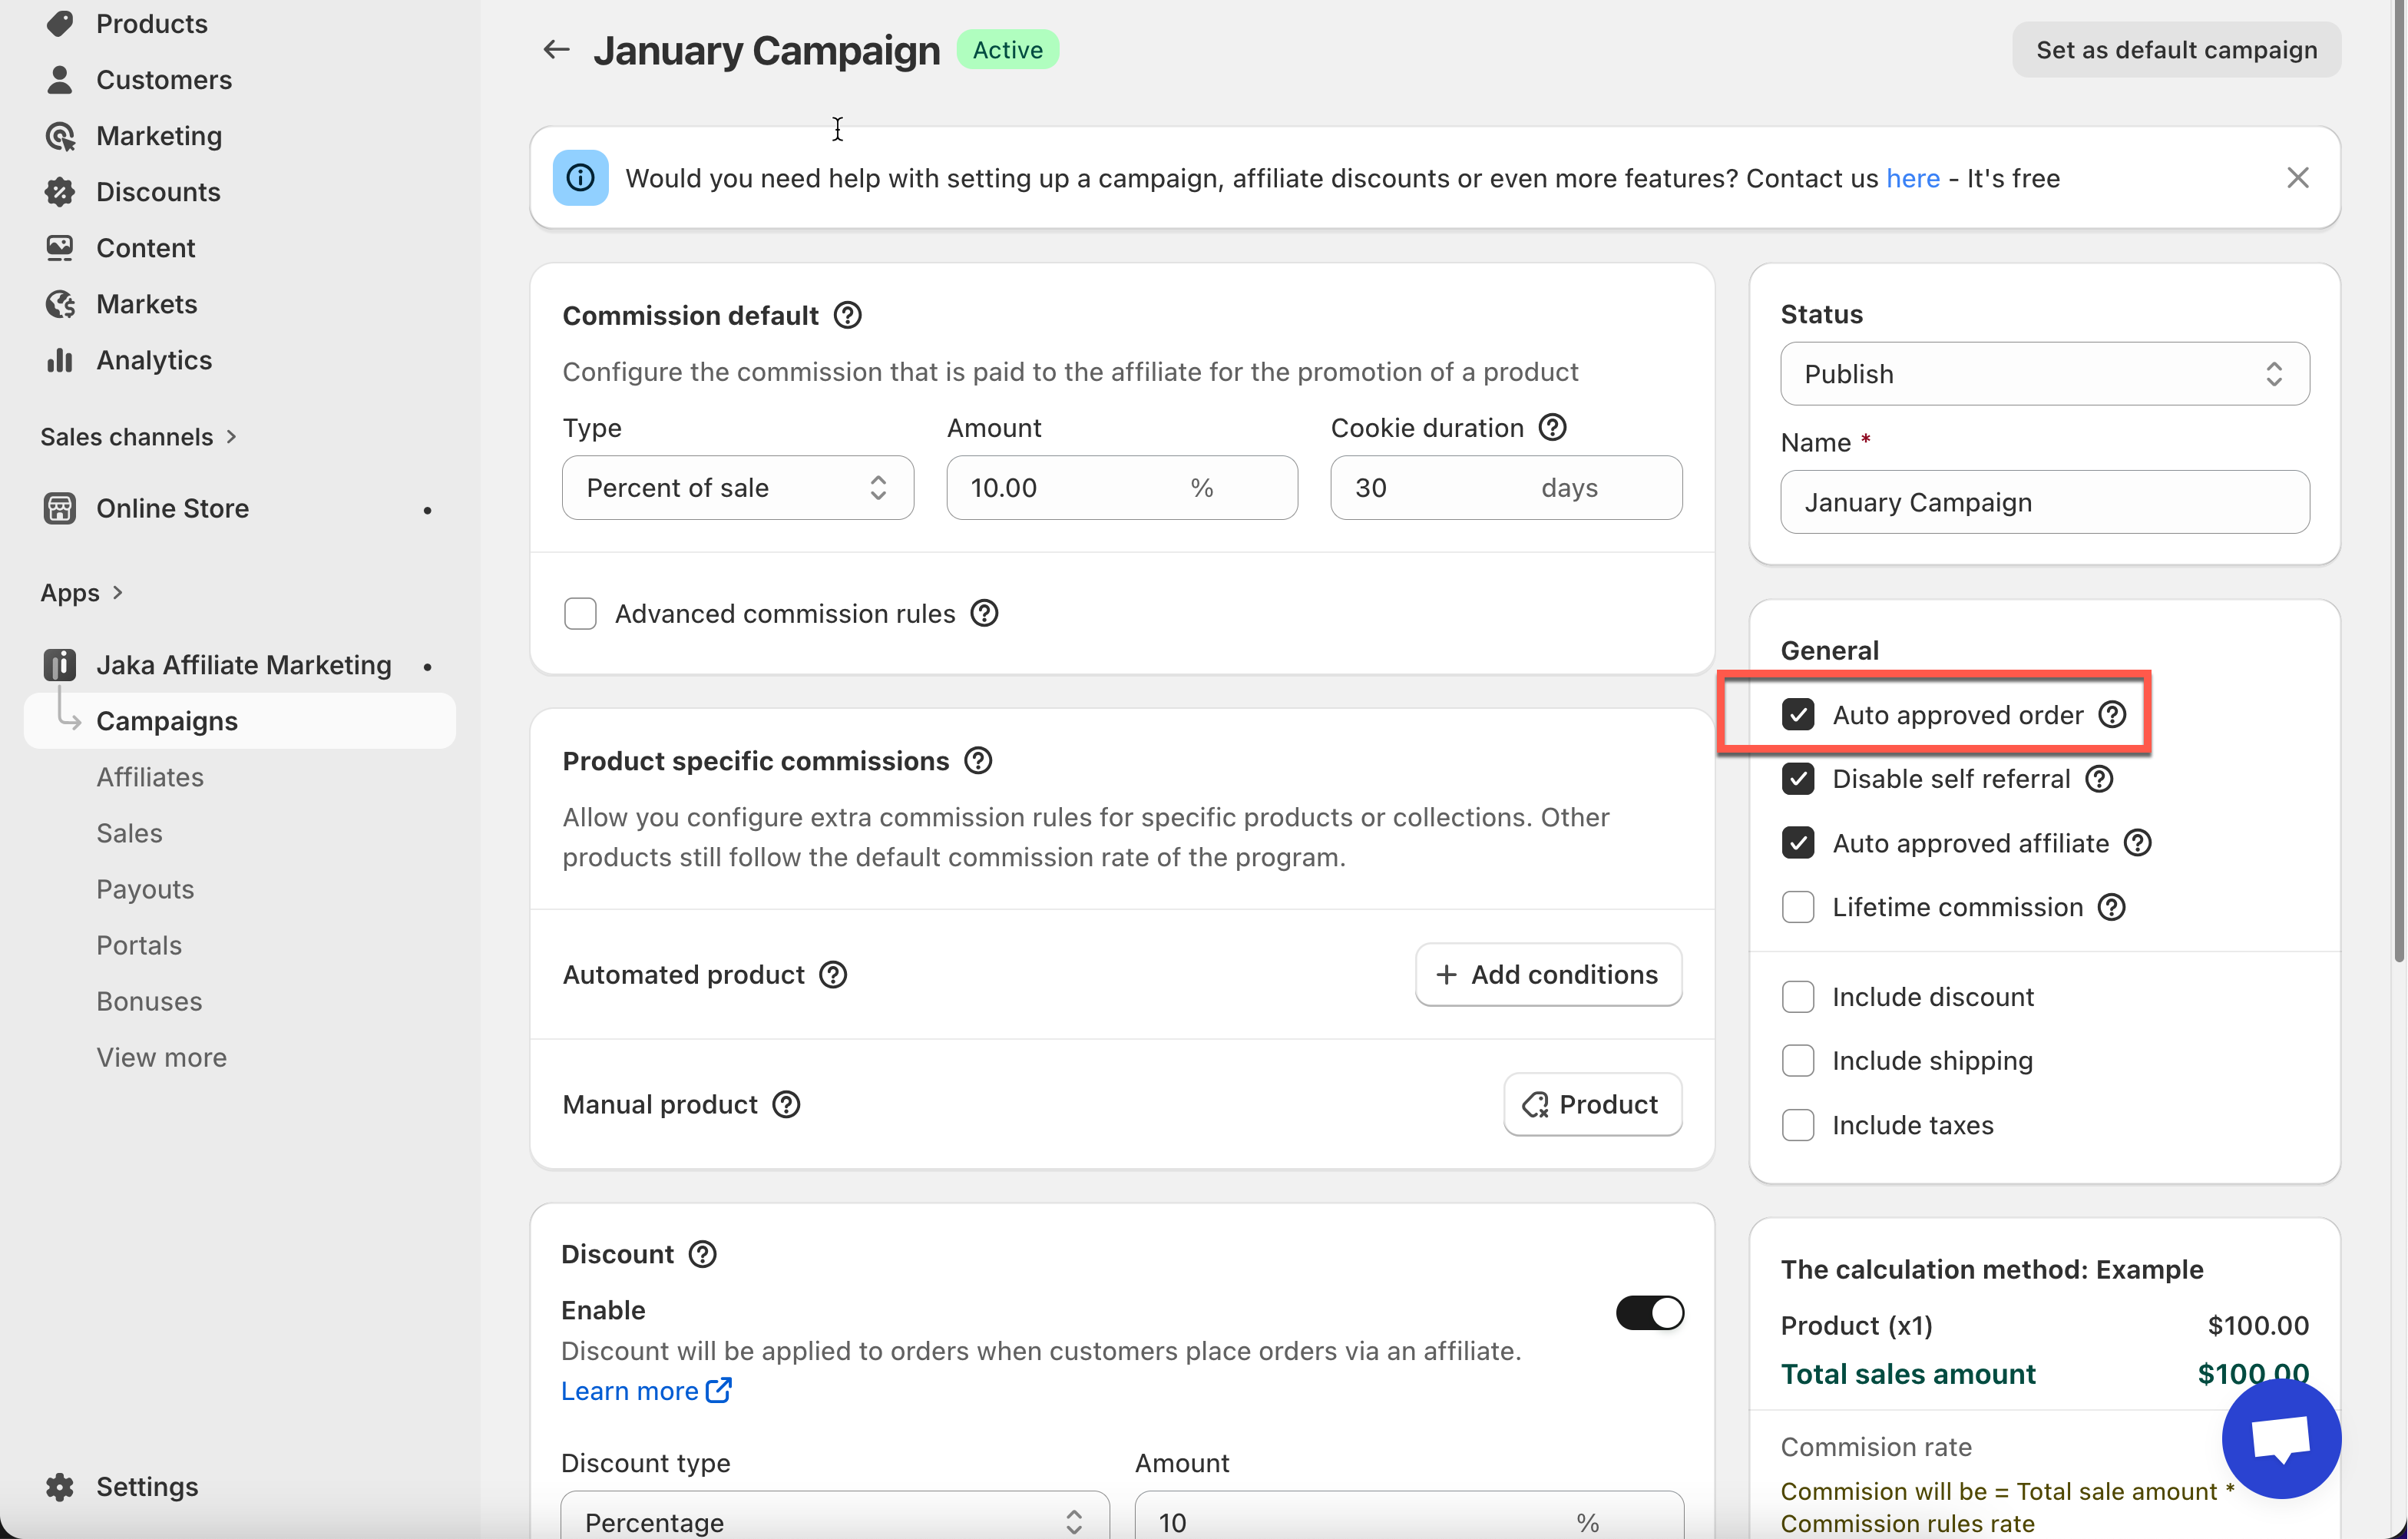This screenshot has width=2408, height=1539.
Task: Click the help icon beside Commission default
Action: click(x=847, y=316)
